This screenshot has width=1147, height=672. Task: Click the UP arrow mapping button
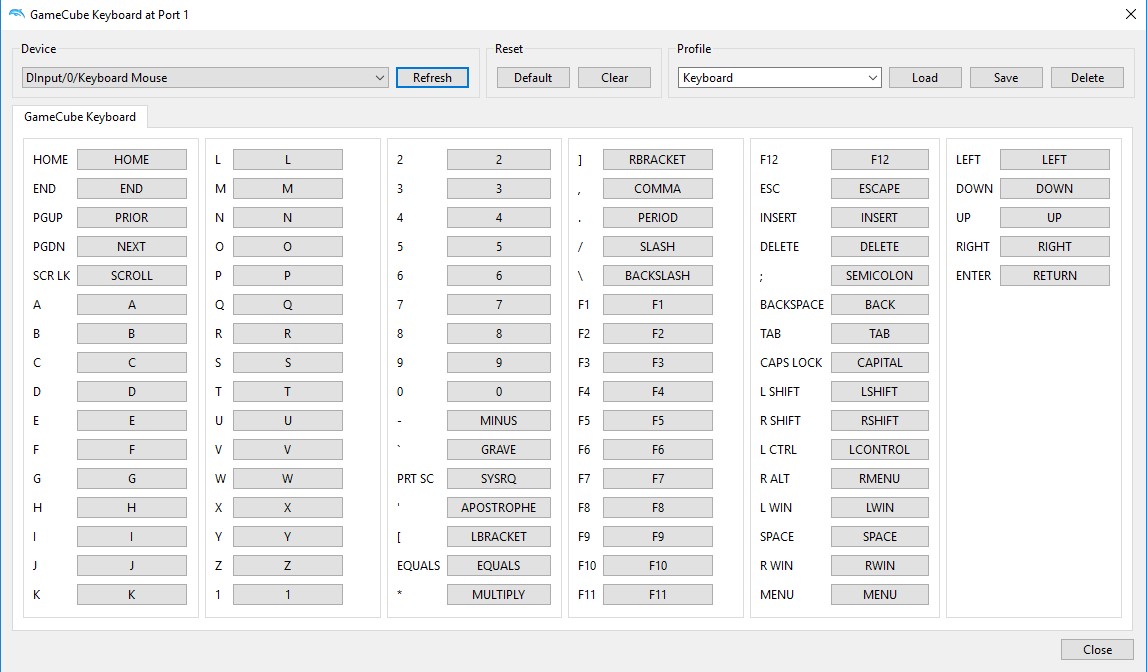tap(1055, 217)
